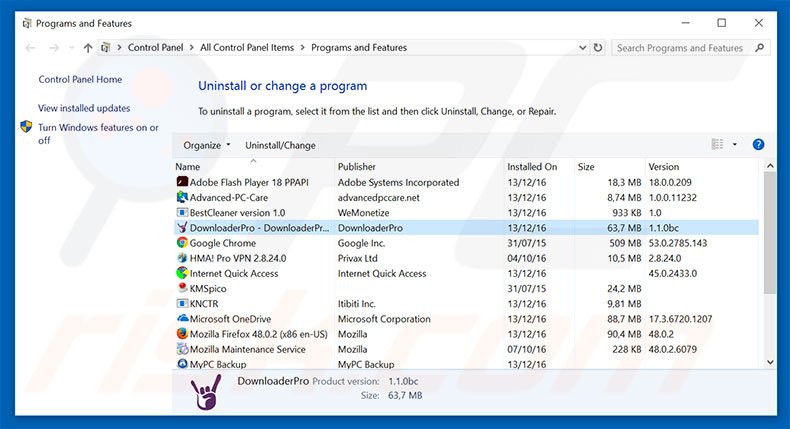Click Privax Ltd publisher cell
790x429 pixels.
357,258
